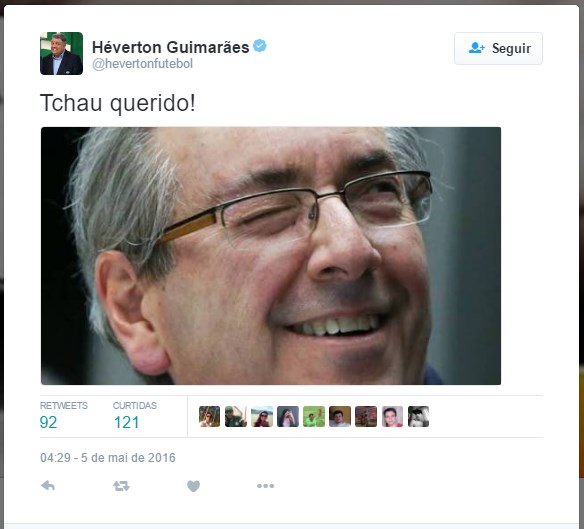Click the person-plus icon in Seguir button
The image size is (584, 529).
point(477,48)
